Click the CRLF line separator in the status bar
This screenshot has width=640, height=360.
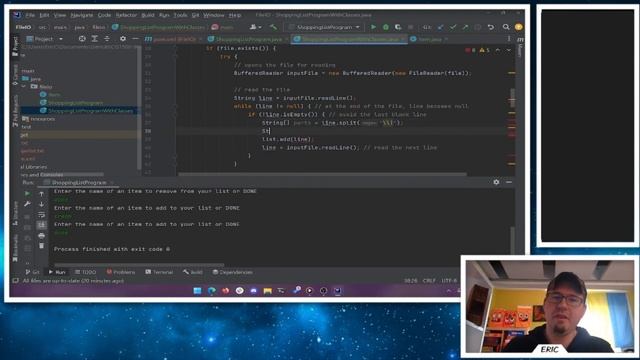[x=429, y=280]
